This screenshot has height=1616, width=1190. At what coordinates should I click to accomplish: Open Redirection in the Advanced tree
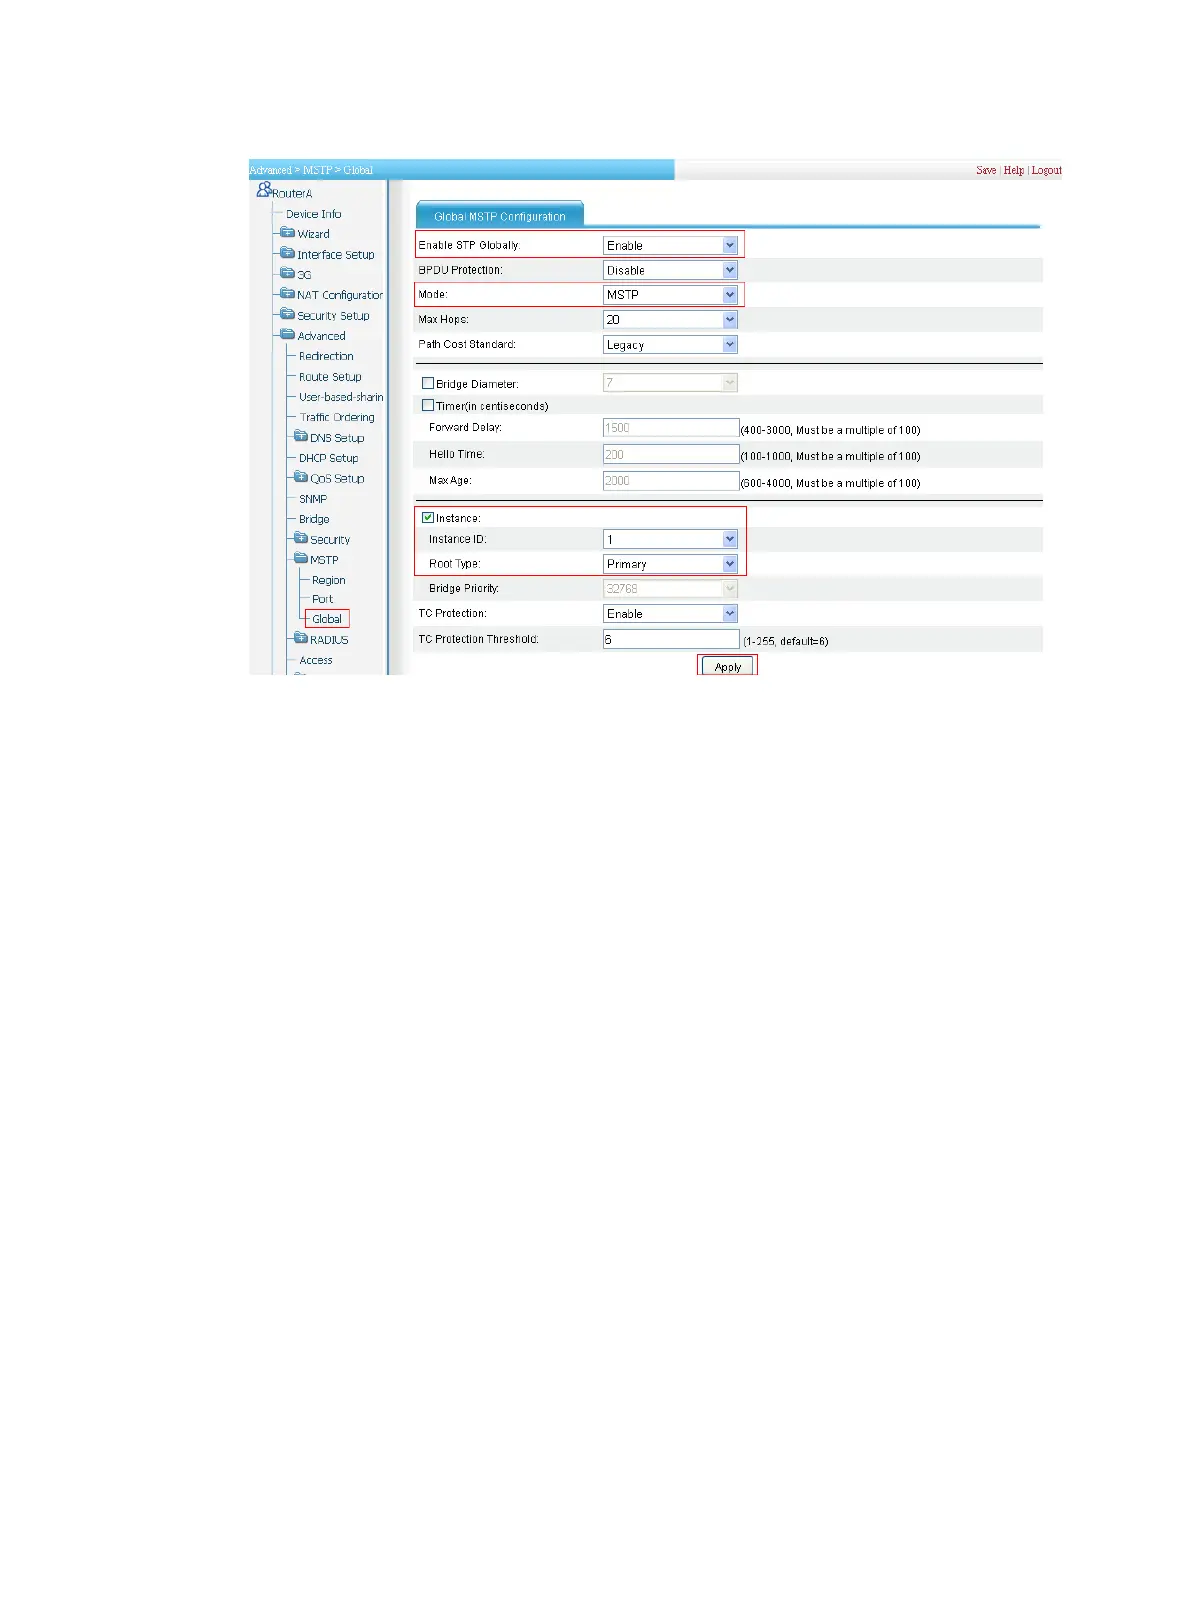click(326, 356)
